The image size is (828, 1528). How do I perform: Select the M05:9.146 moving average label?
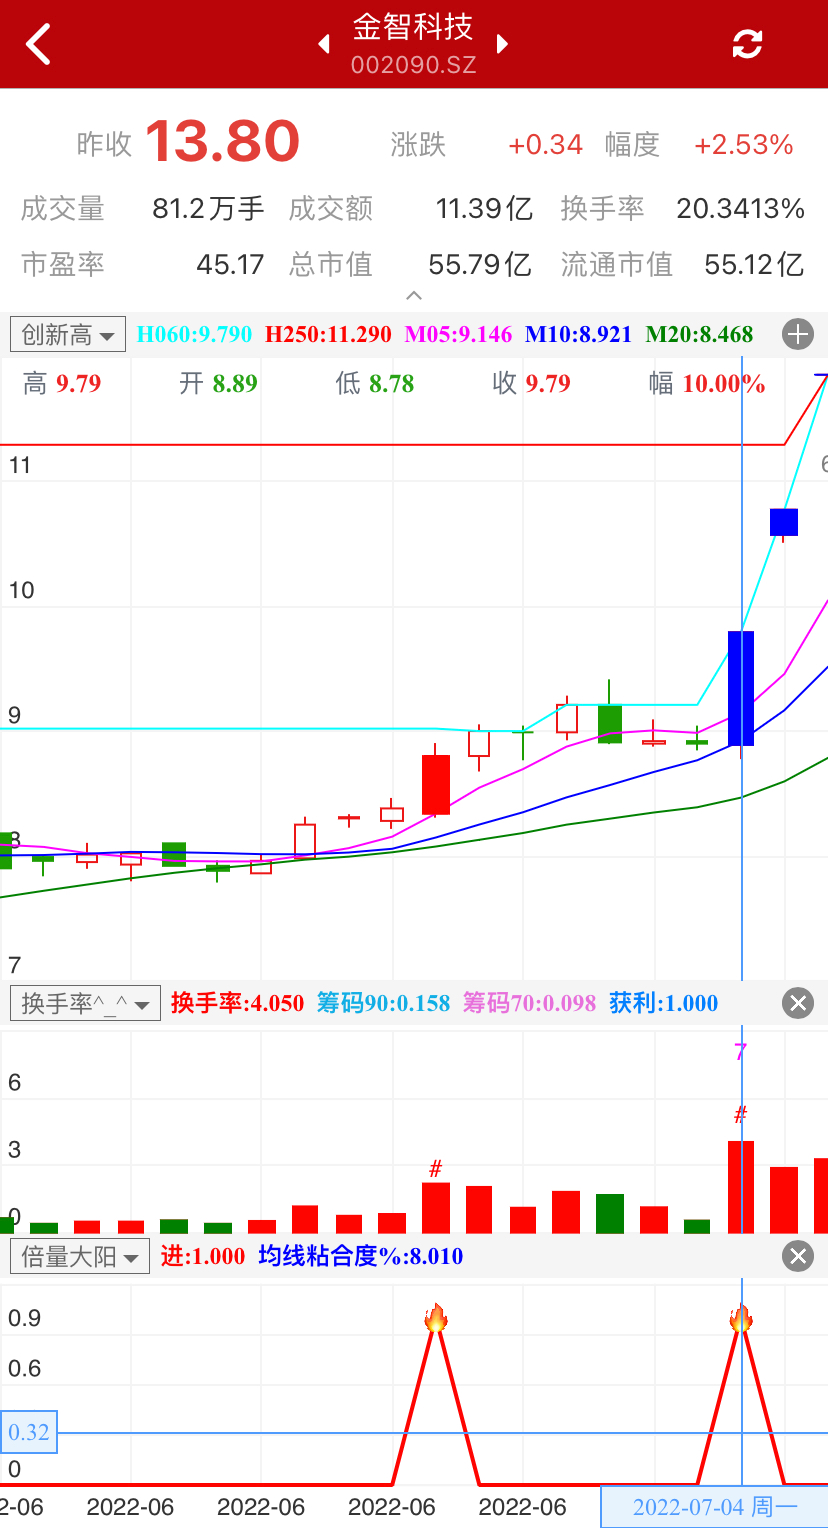pyautogui.click(x=457, y=334)
